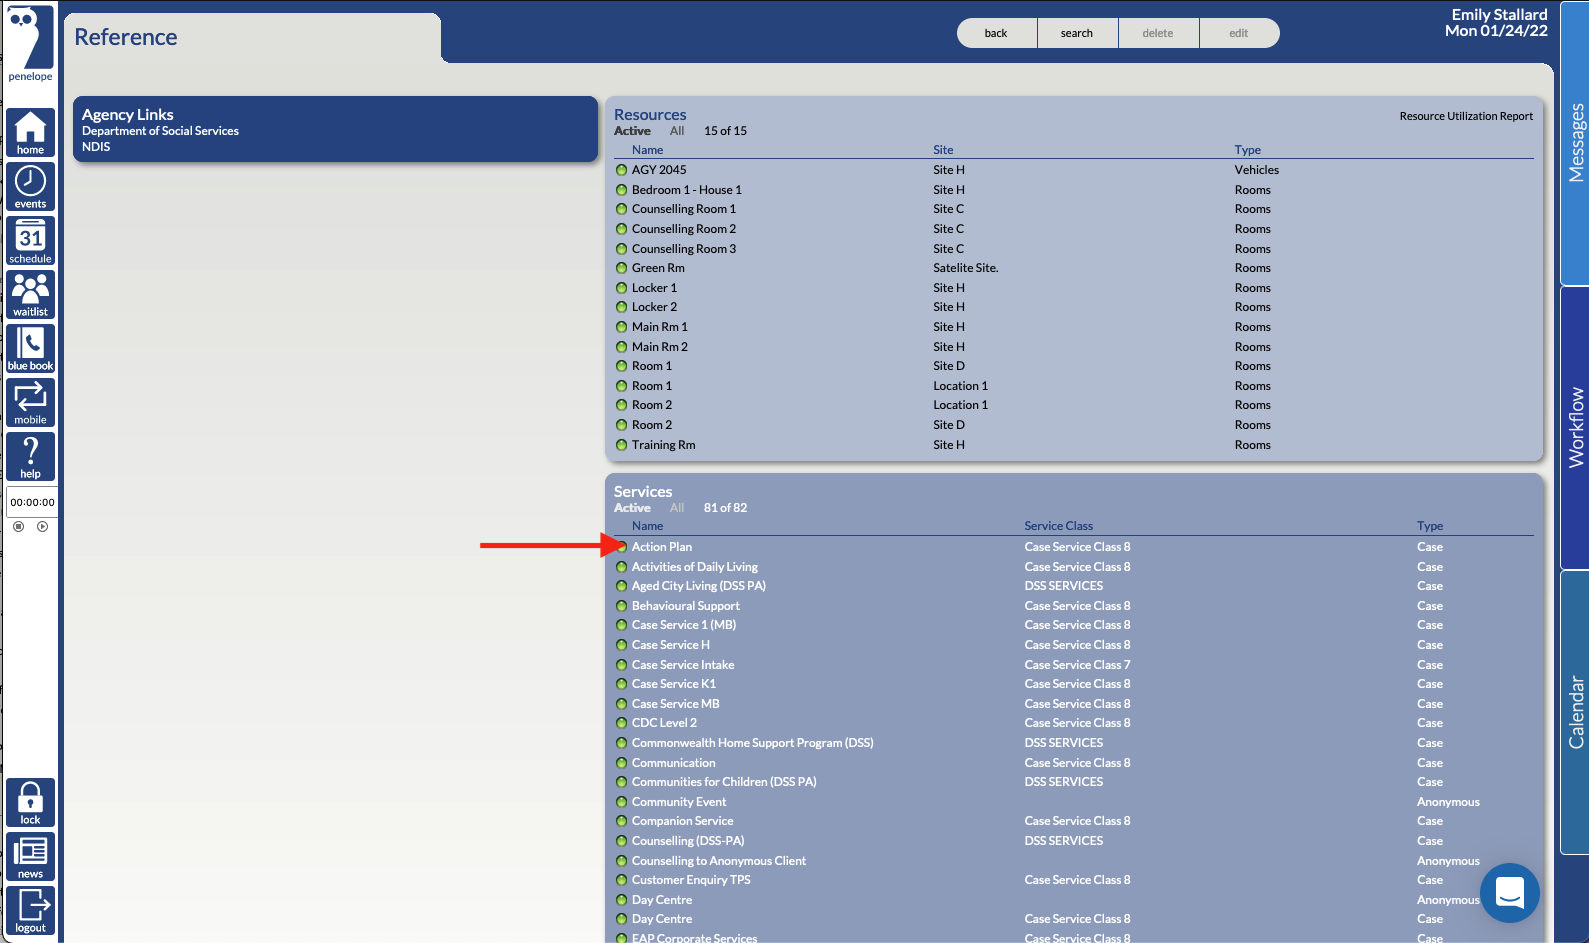Open the events clock icon
Image resolution: width=1589 pixels, height=943 pixels.
click(30, 187)
